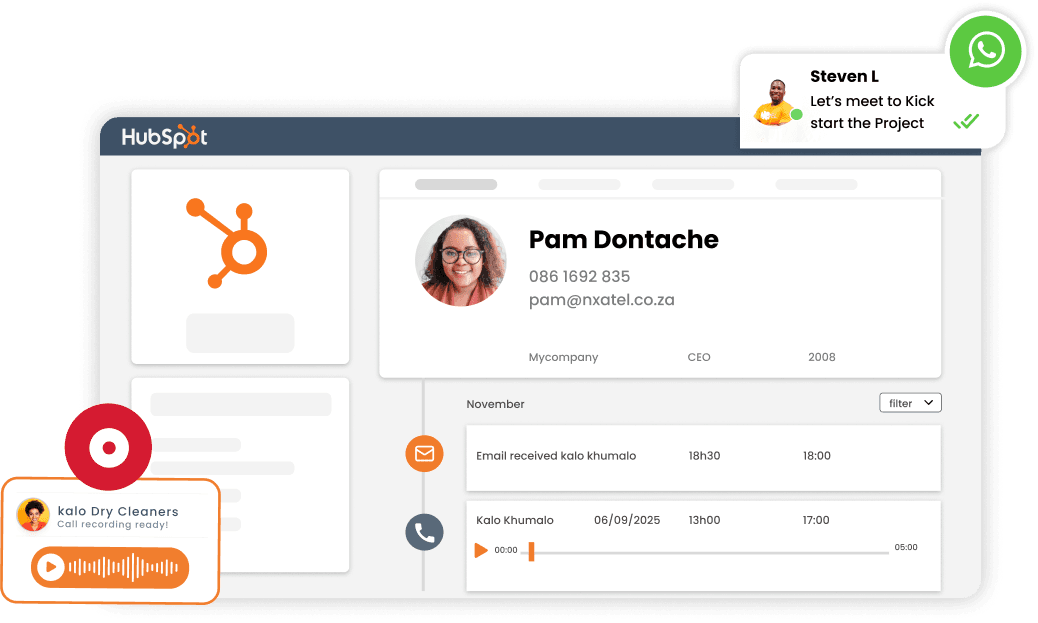The height and width of the screenshot is (623, 1038).
Task: Click the orange audio scrubber handle
Action: [531, 551]
